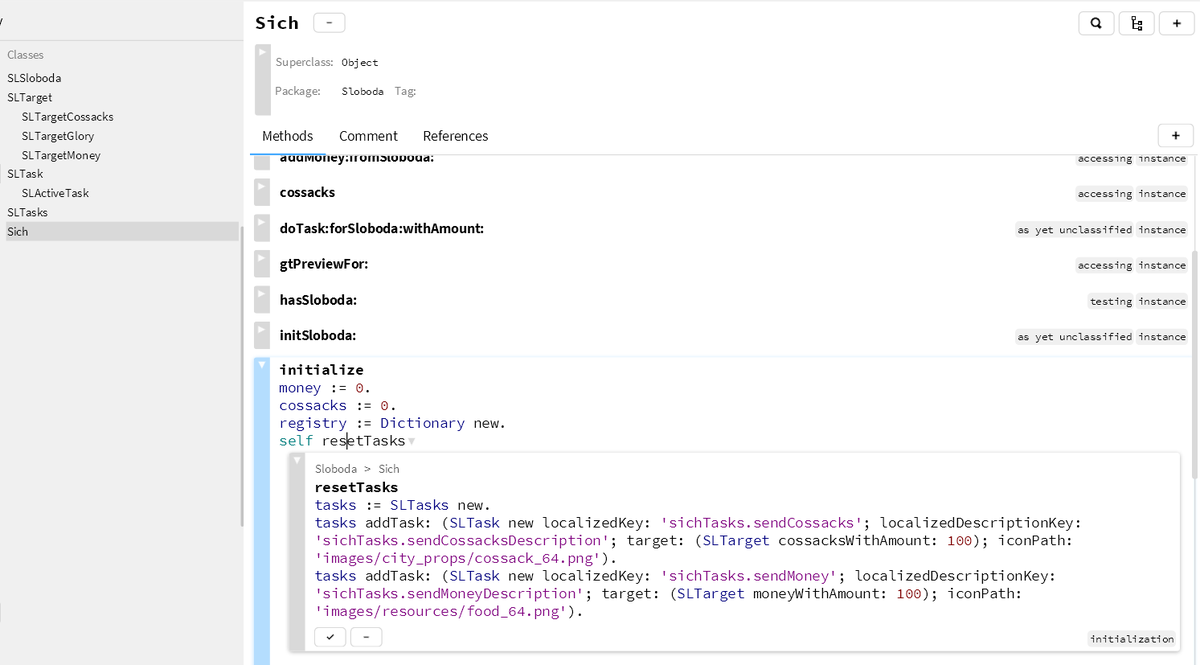
Task: Open the References tab
Action: (x=455, y=136)
